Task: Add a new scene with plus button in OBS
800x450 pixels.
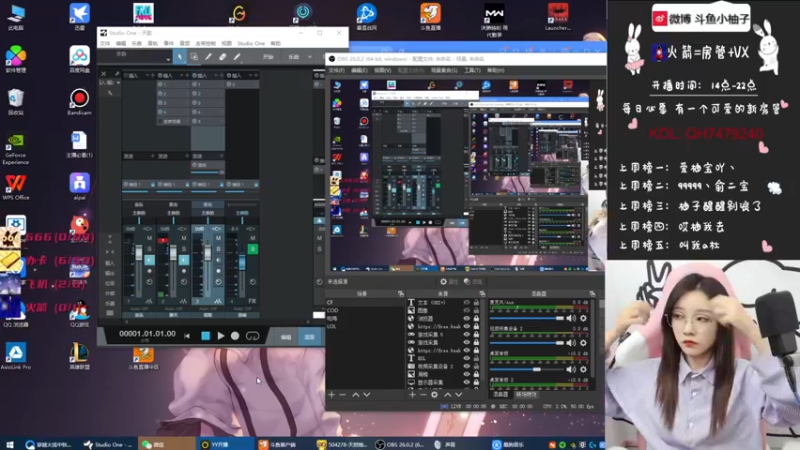Action: click(332, 395)
